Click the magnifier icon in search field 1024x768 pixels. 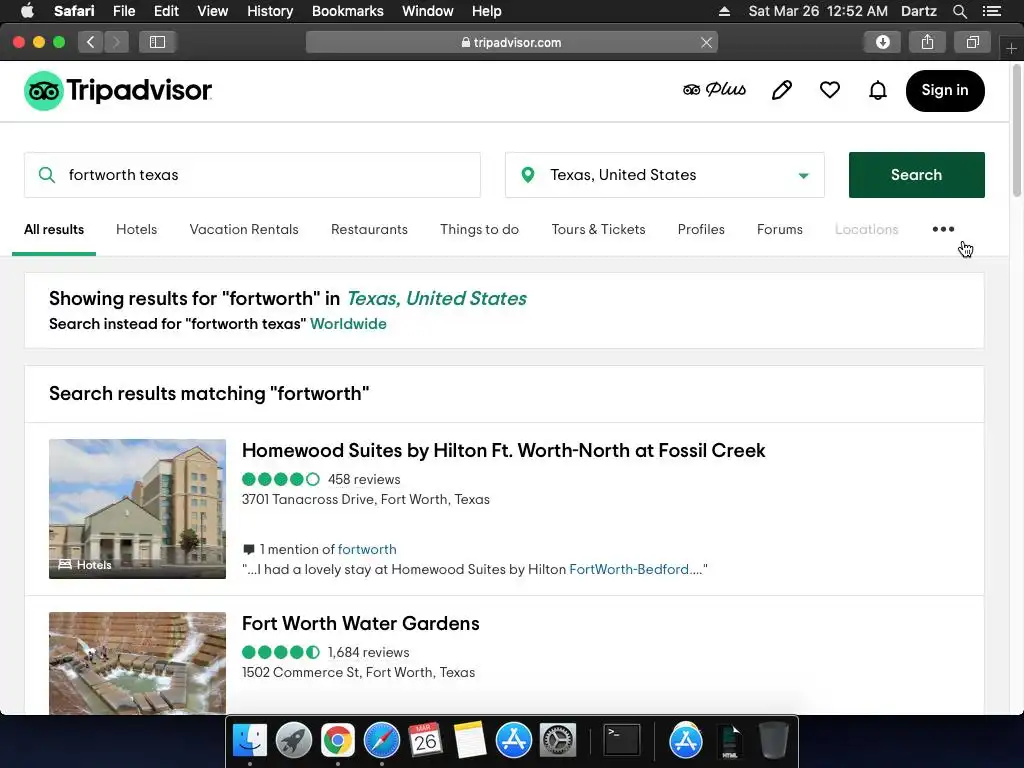[46, 175]
